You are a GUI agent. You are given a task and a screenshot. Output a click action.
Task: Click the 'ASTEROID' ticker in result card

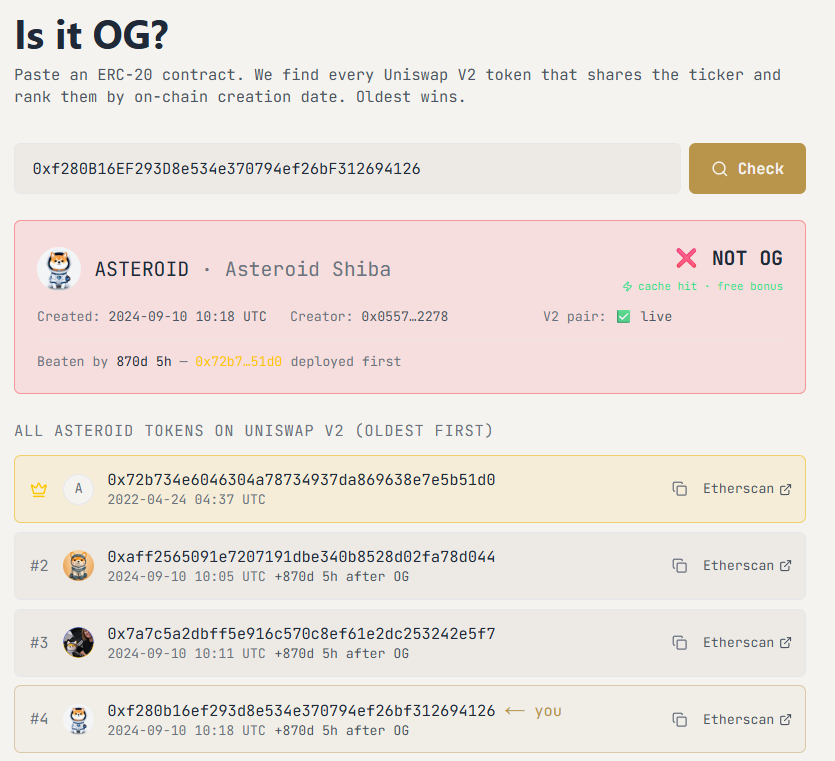coord(142,269)
